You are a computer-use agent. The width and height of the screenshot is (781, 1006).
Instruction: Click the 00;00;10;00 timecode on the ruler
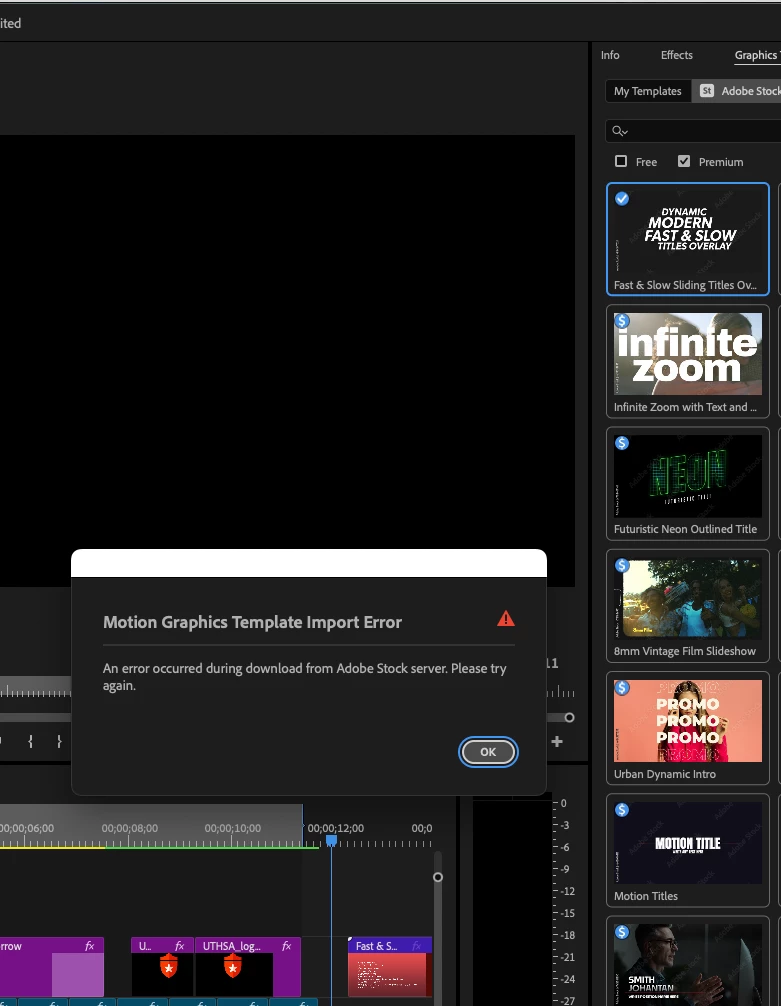(233, 828)
